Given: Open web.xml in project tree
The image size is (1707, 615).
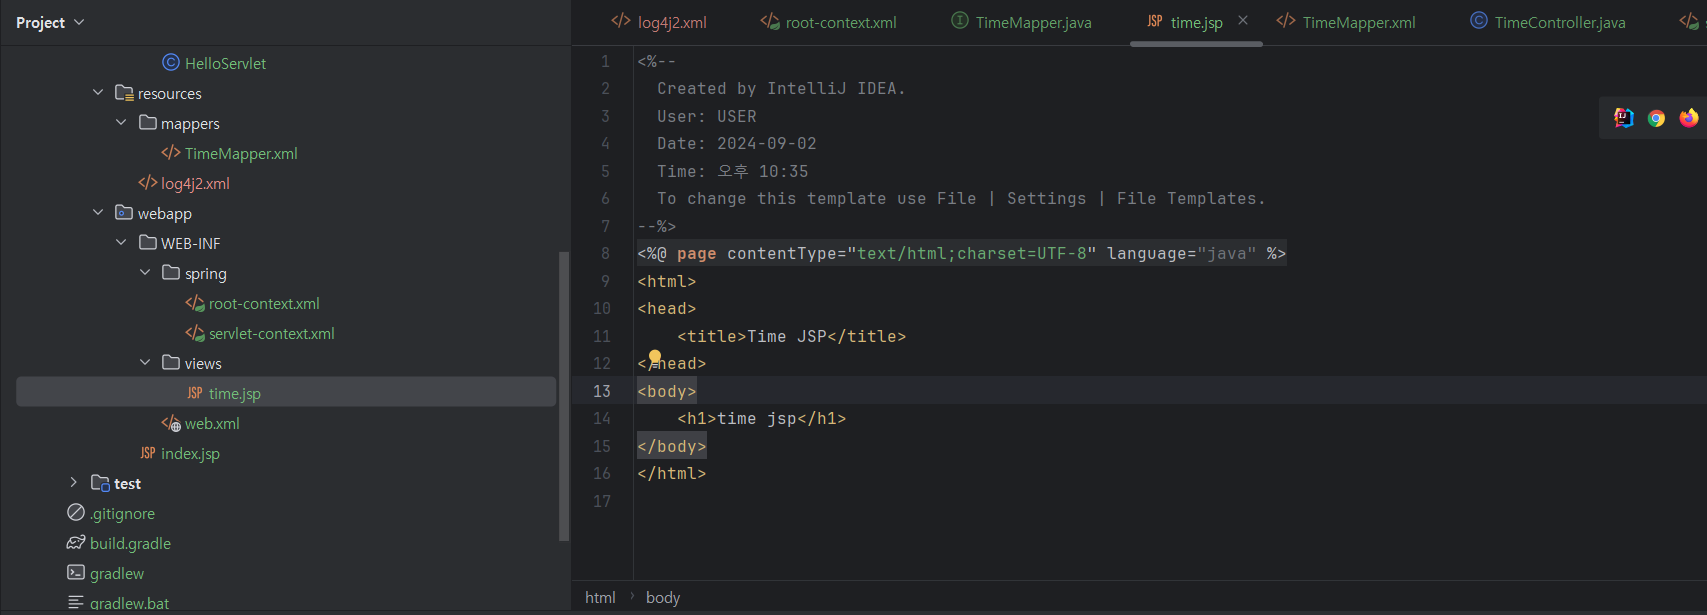Looking at the screenshot, I should (x=212, y=423).
